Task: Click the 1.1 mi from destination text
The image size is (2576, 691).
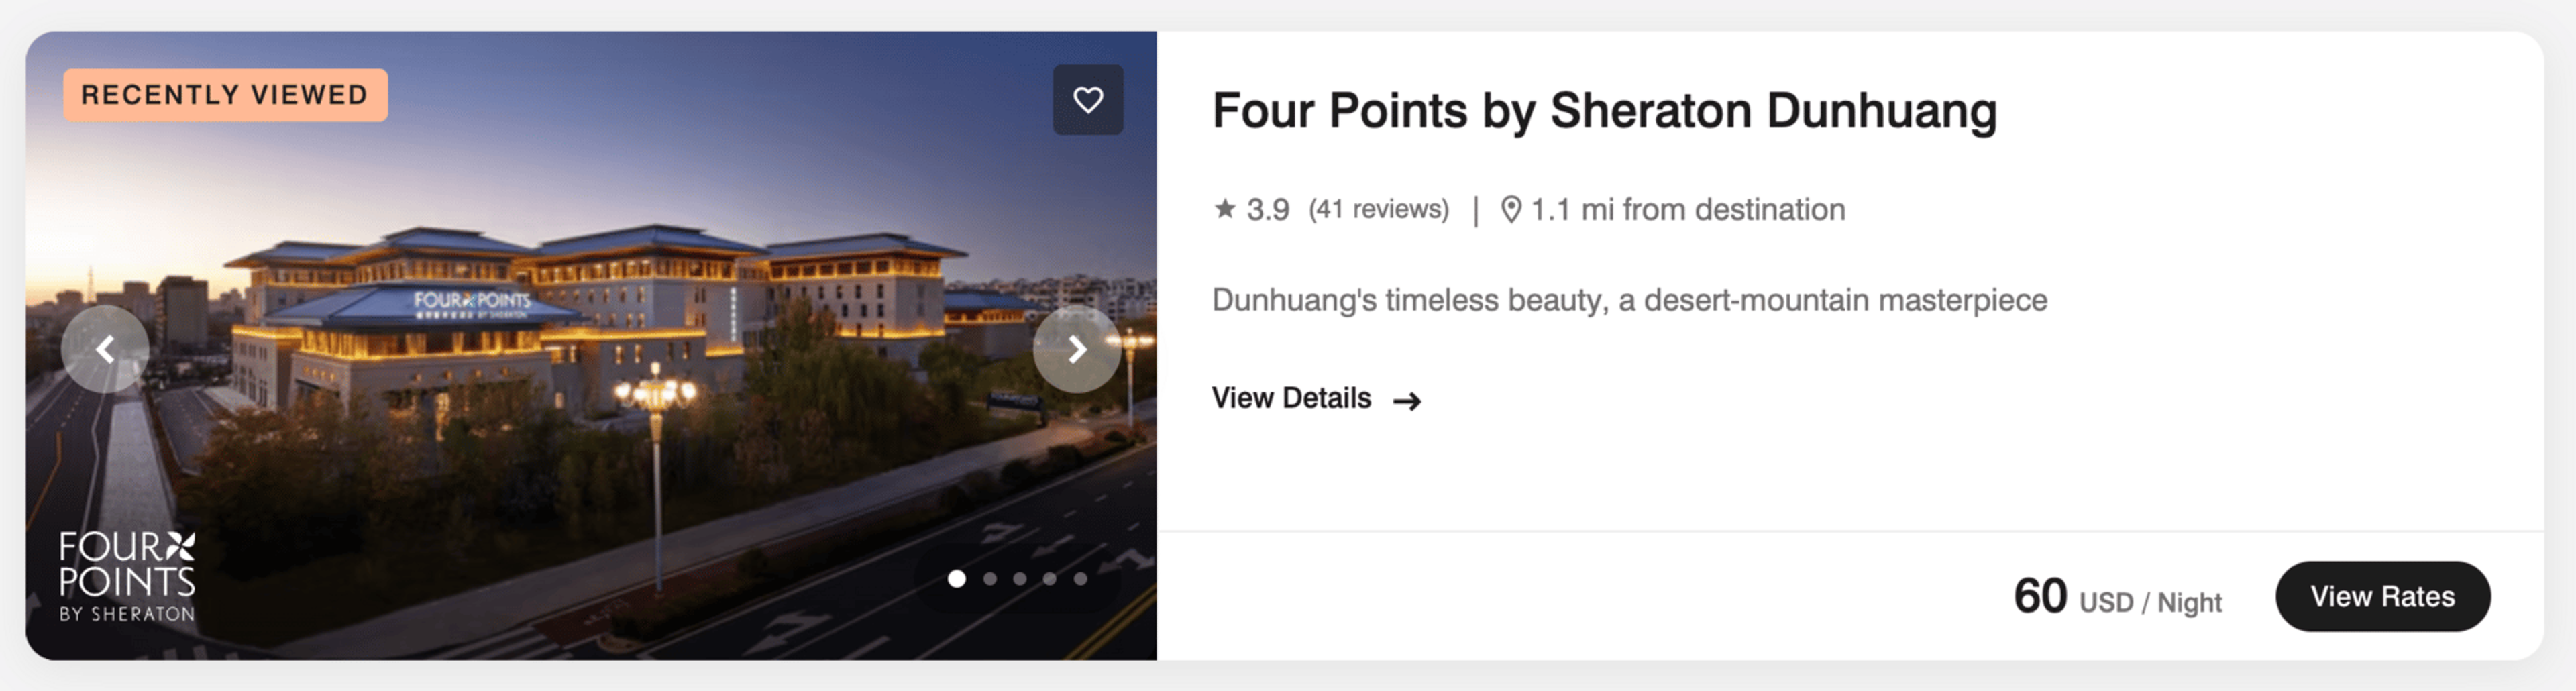Action: [1688, 209]
